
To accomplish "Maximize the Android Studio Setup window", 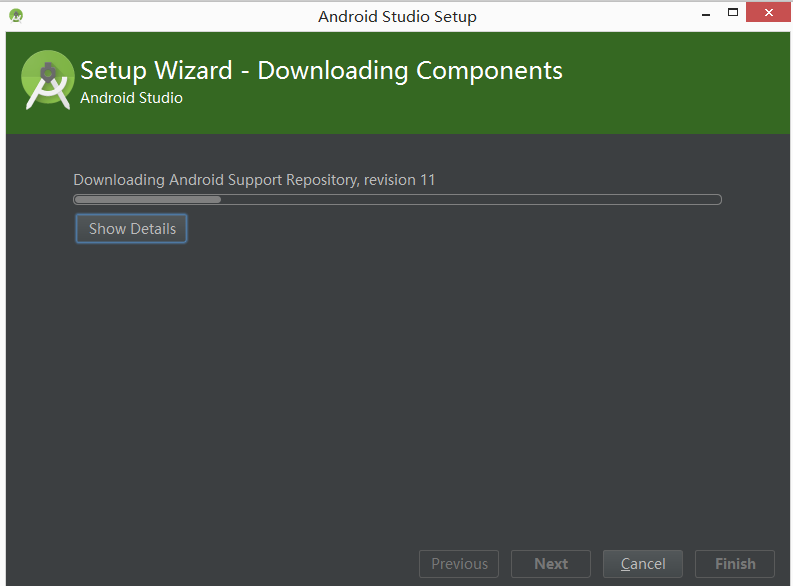I will click(732, 13).
